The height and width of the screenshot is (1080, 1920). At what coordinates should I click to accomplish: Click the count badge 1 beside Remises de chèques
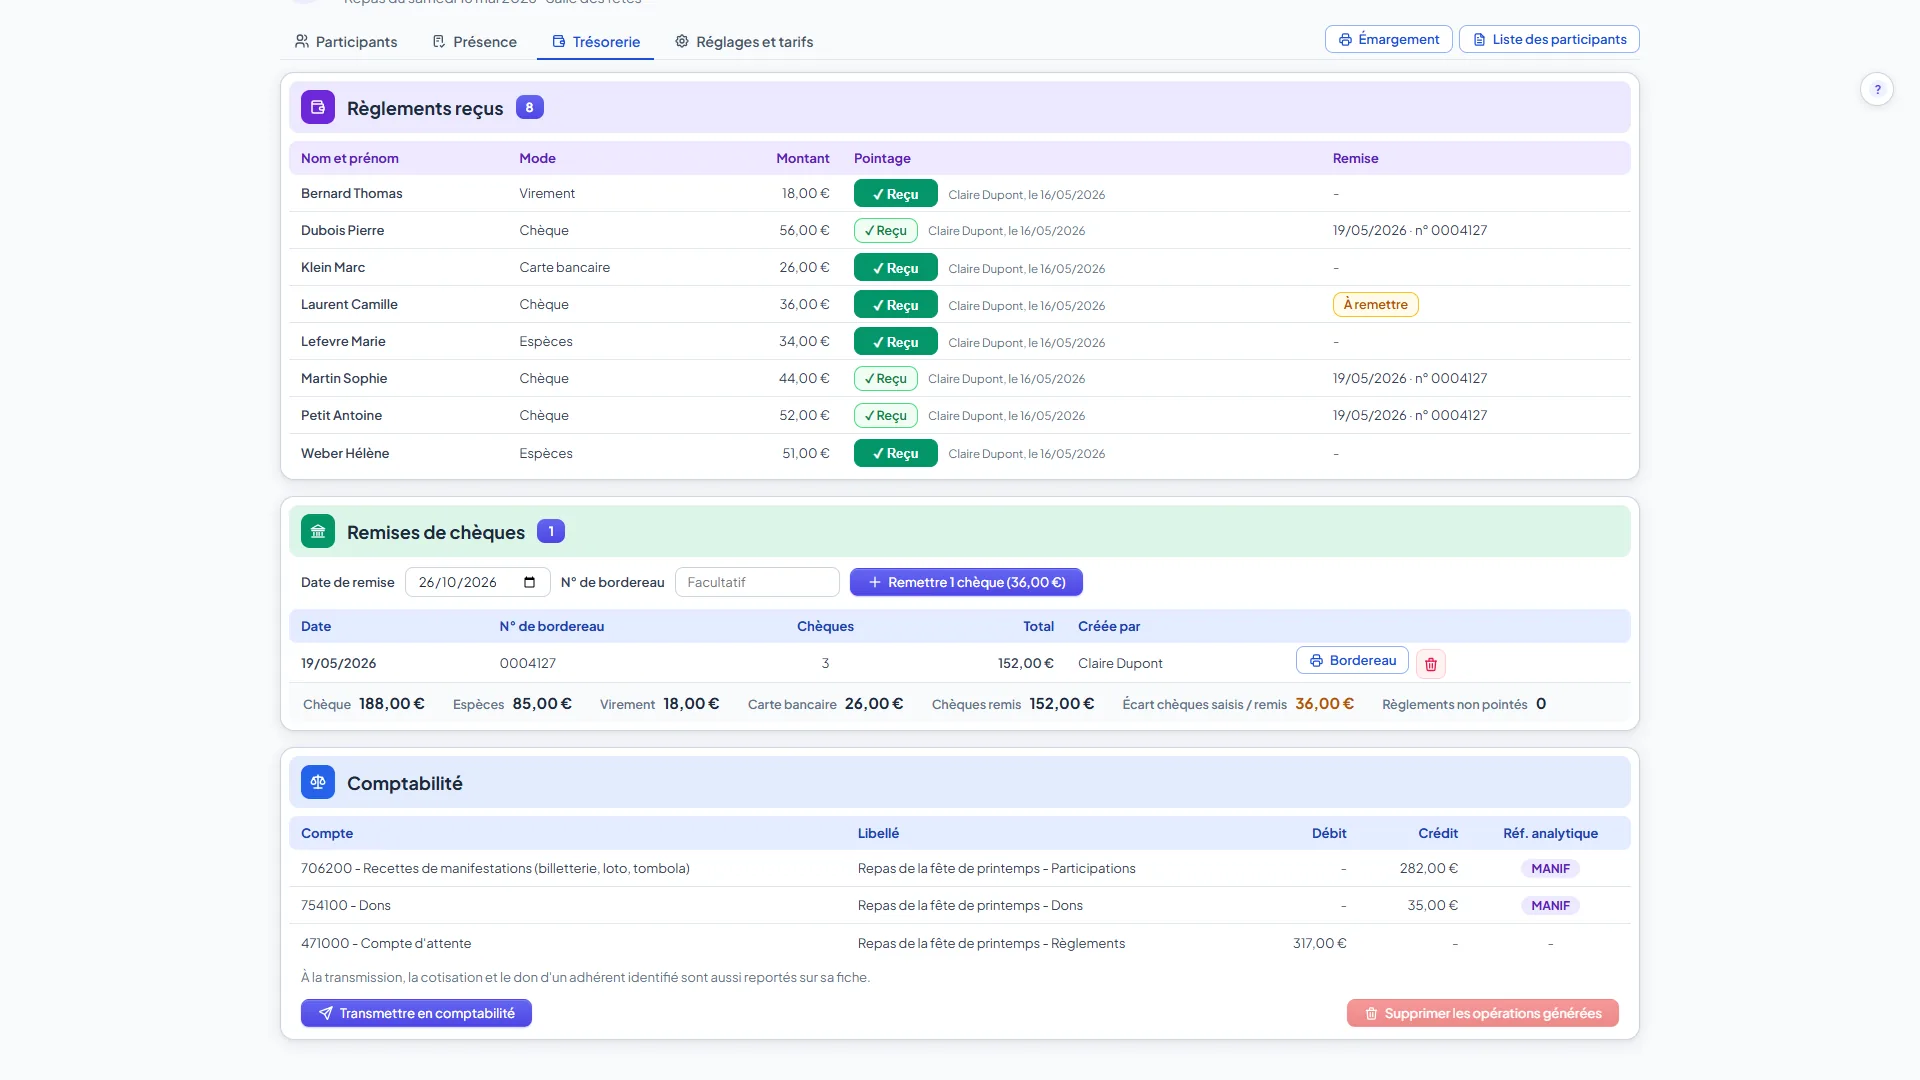click(x=550, y=531)
